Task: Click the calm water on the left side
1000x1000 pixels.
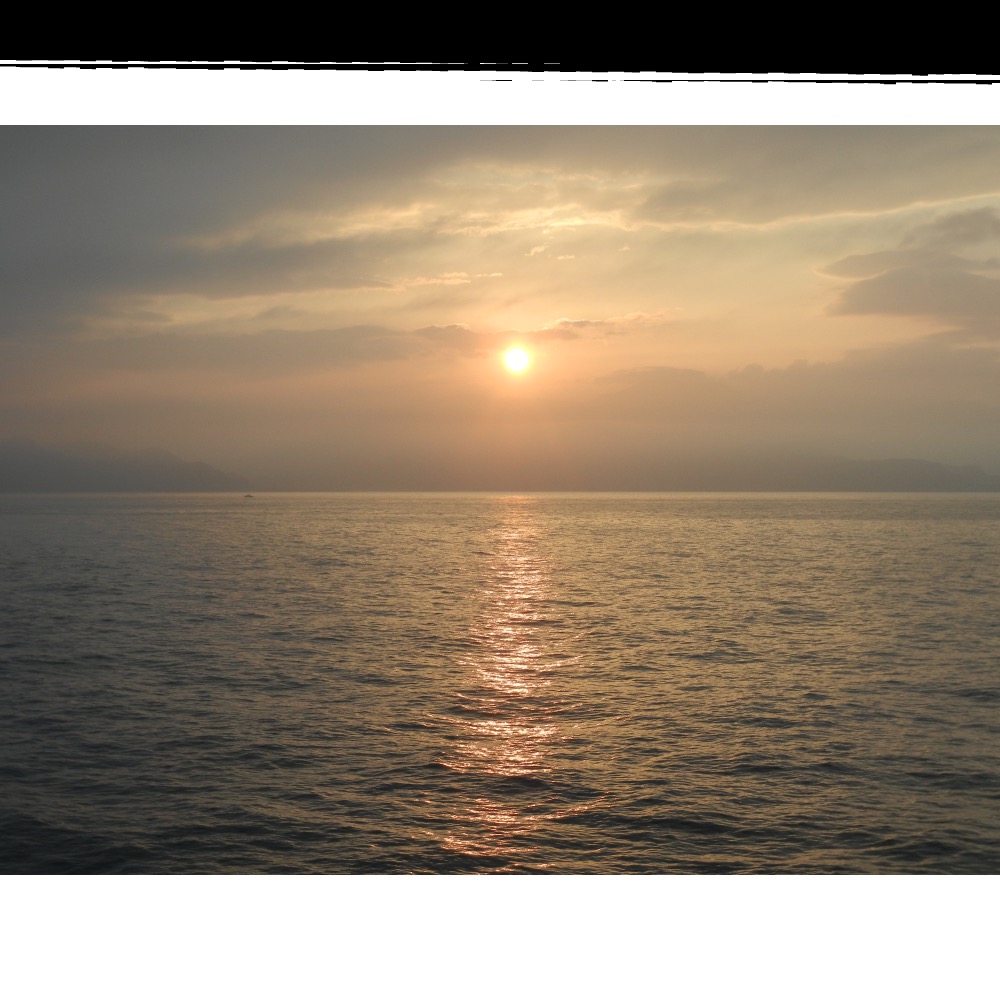Action: [x=150, y=620]
